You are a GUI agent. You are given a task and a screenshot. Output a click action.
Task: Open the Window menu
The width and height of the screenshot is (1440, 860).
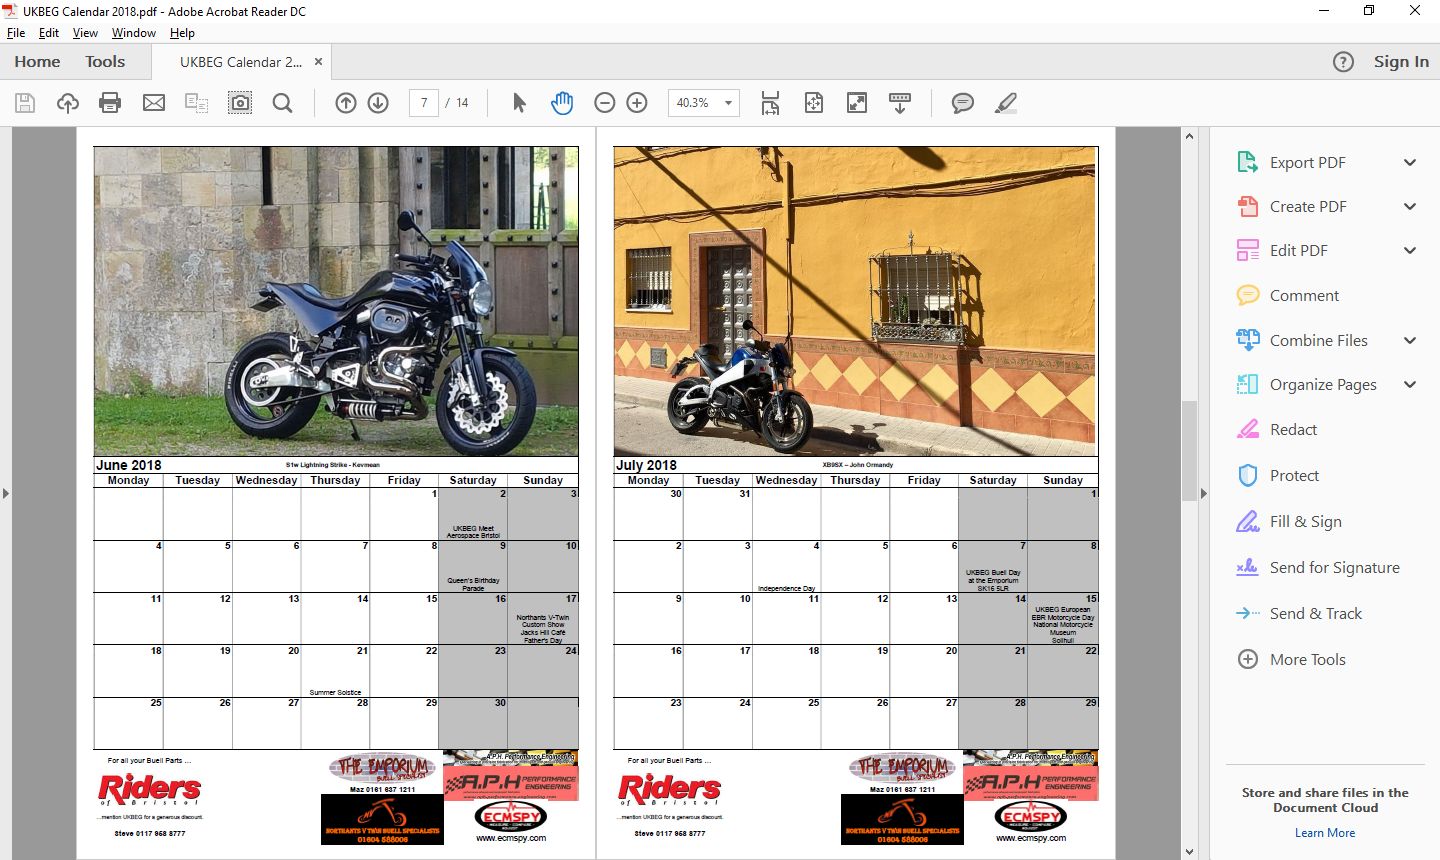[x=133, y=33]
